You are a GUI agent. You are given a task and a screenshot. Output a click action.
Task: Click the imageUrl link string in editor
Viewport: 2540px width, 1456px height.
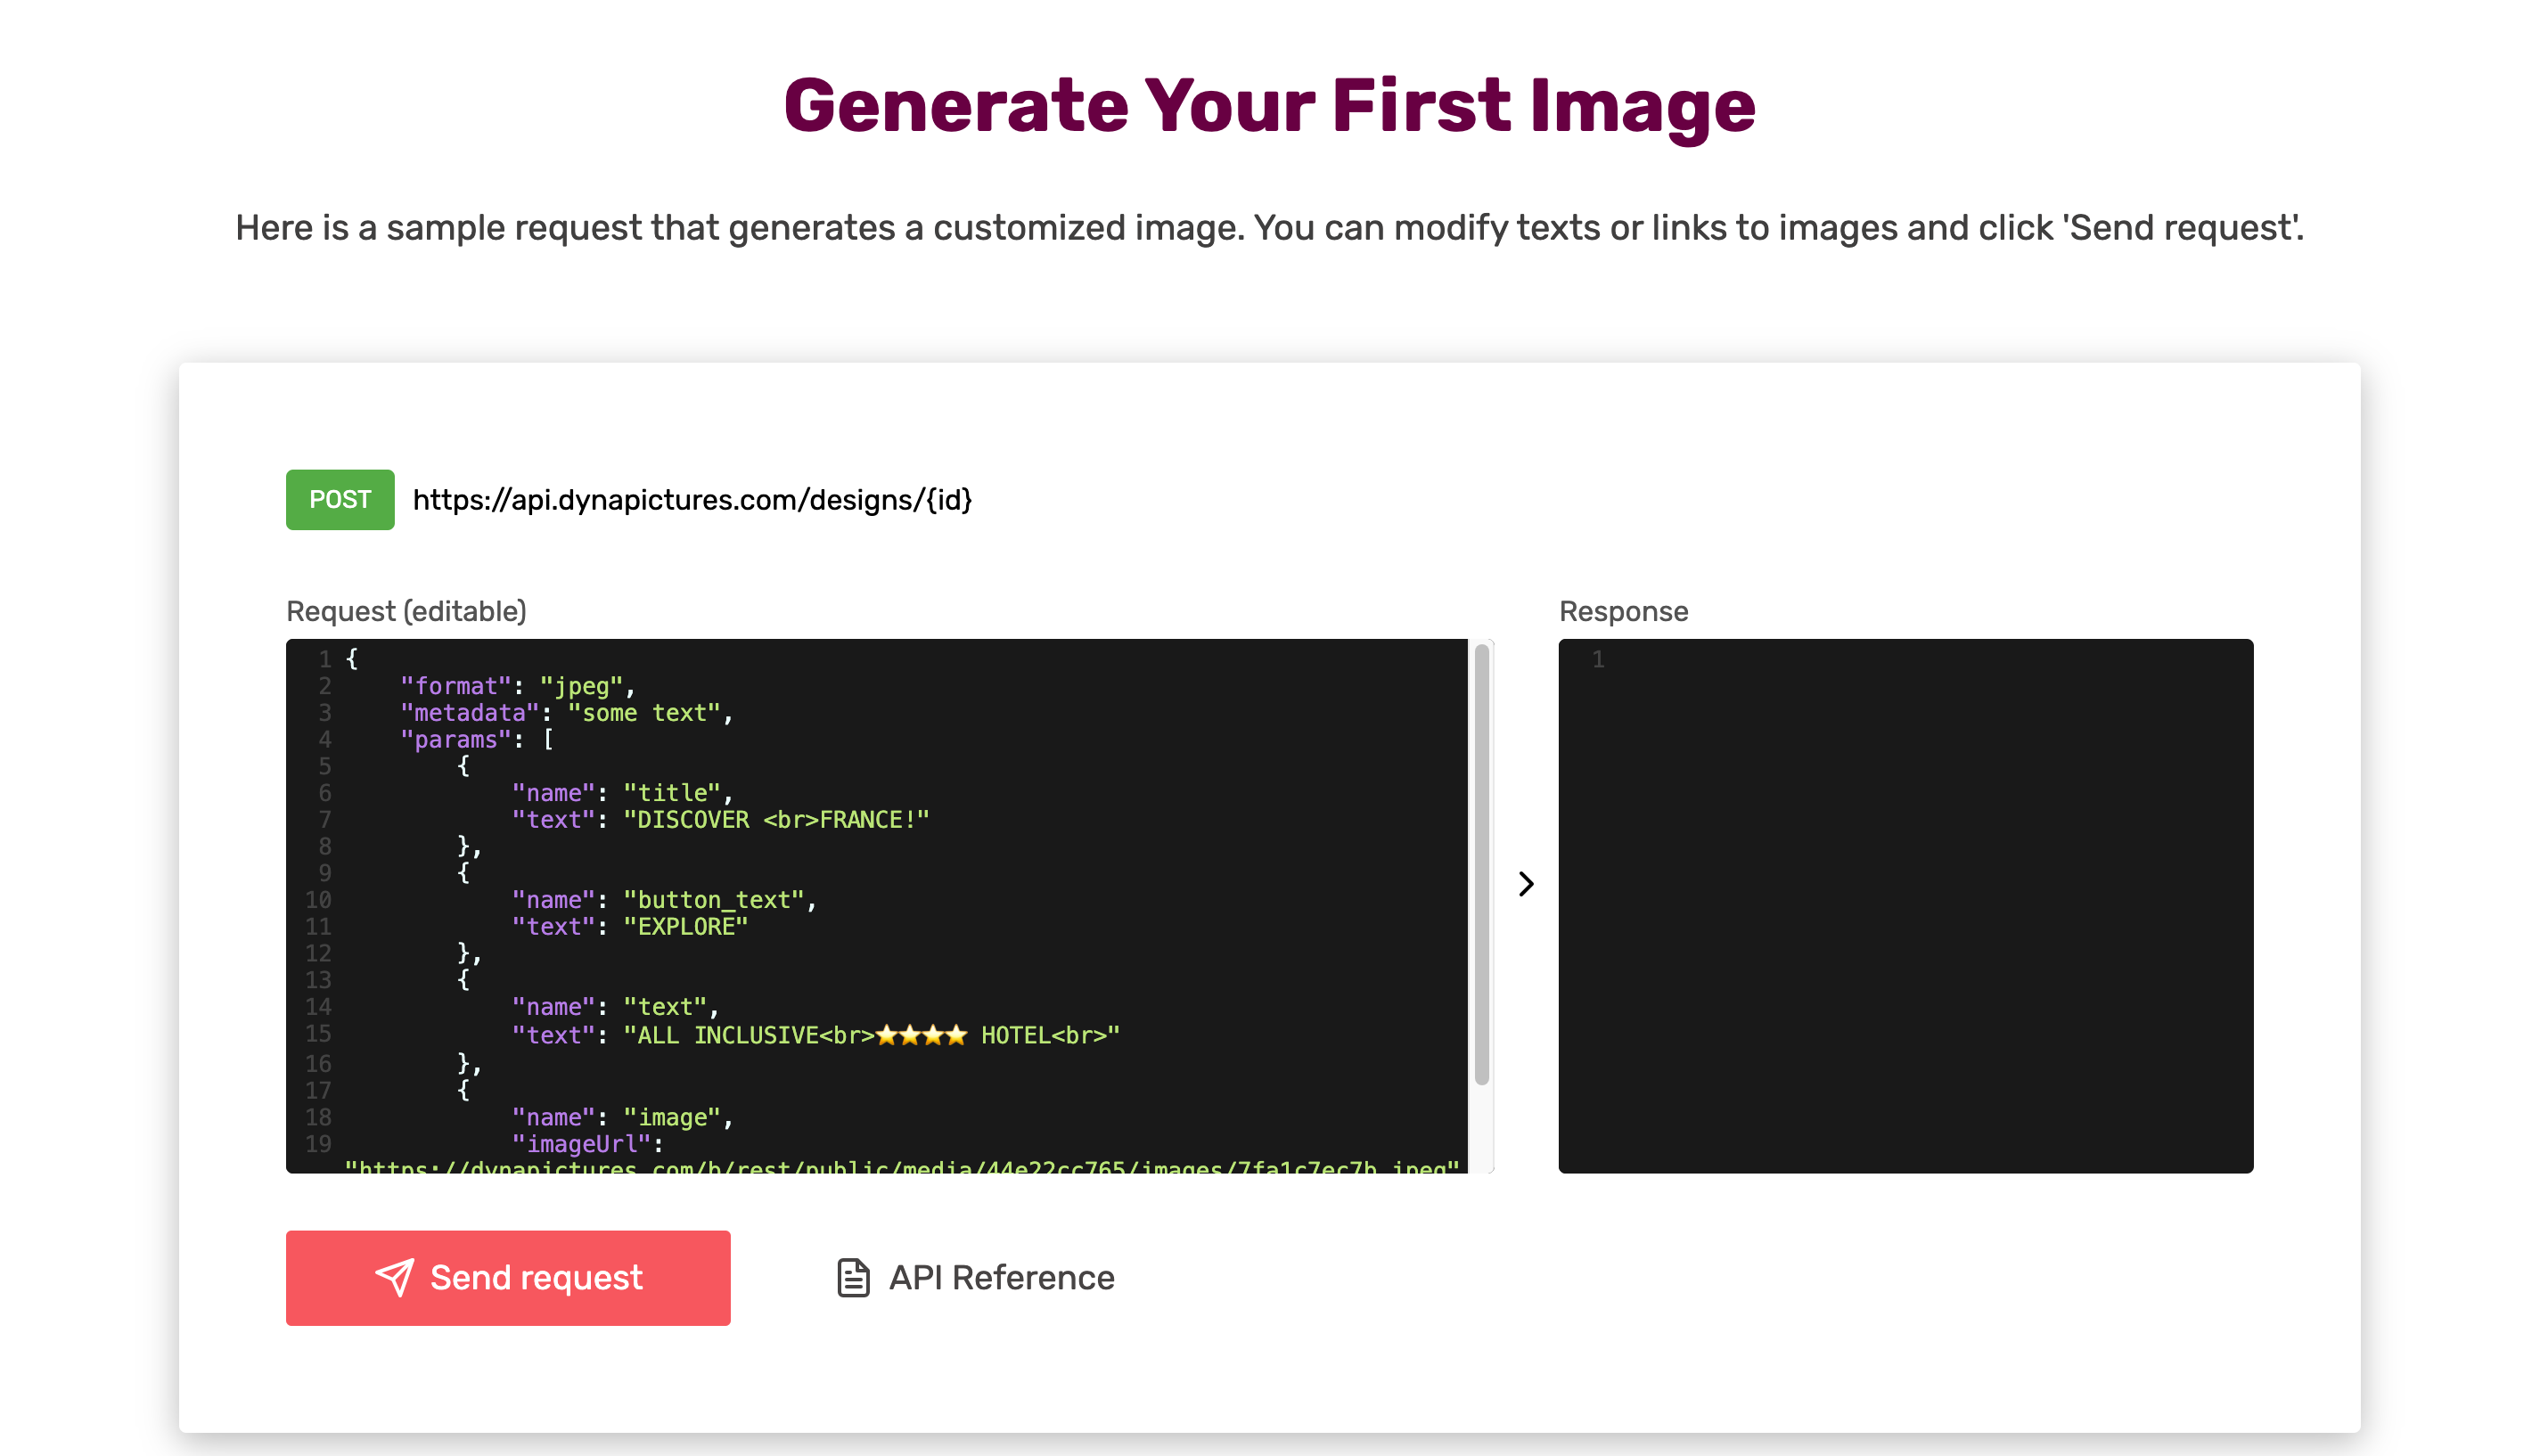(x=900, y=1165)
